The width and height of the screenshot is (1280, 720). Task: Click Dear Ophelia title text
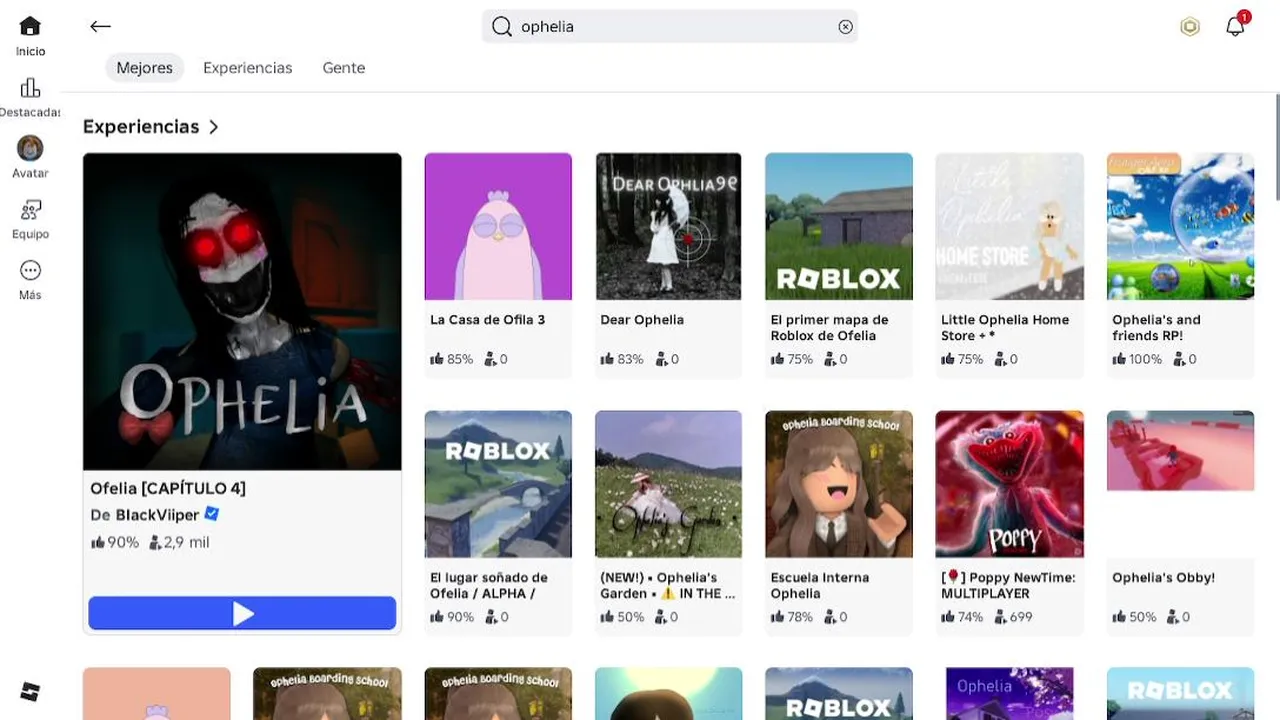click(642, 320)
